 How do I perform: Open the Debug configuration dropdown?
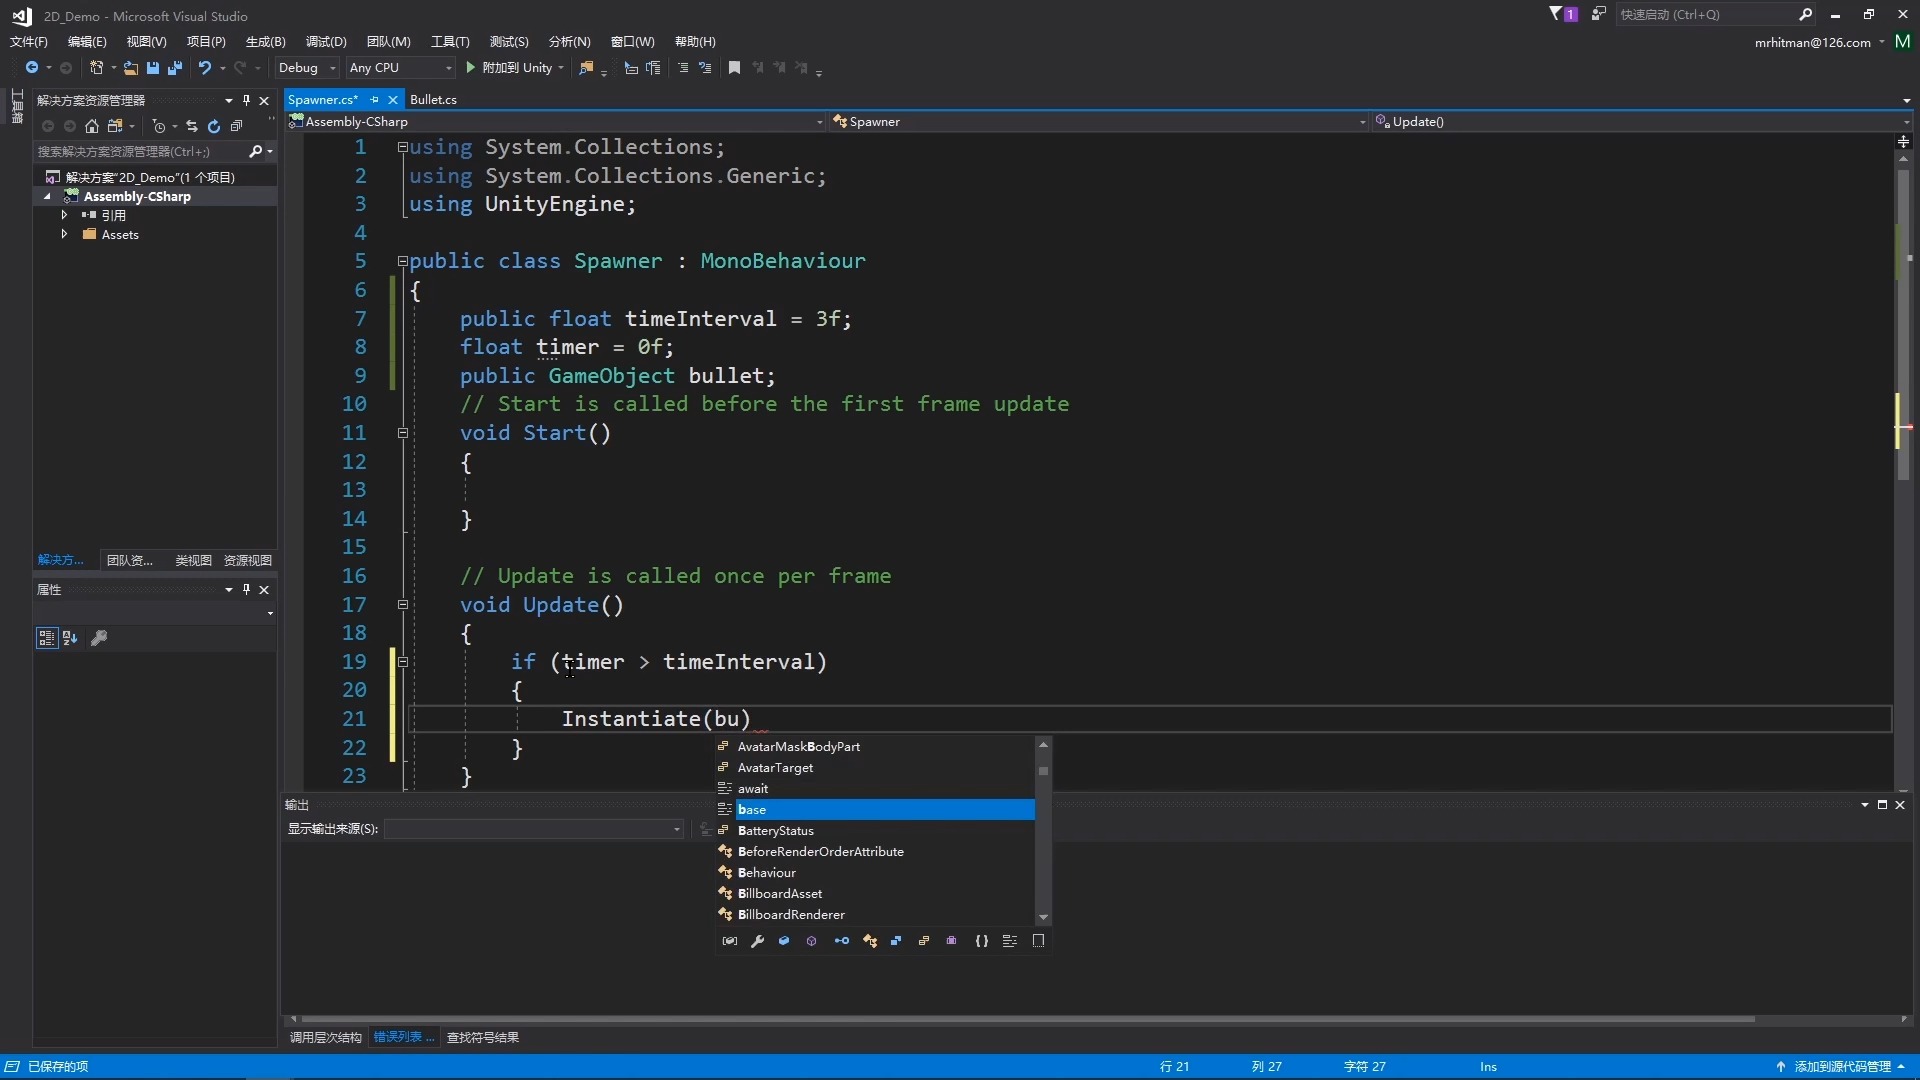(307, 68)
